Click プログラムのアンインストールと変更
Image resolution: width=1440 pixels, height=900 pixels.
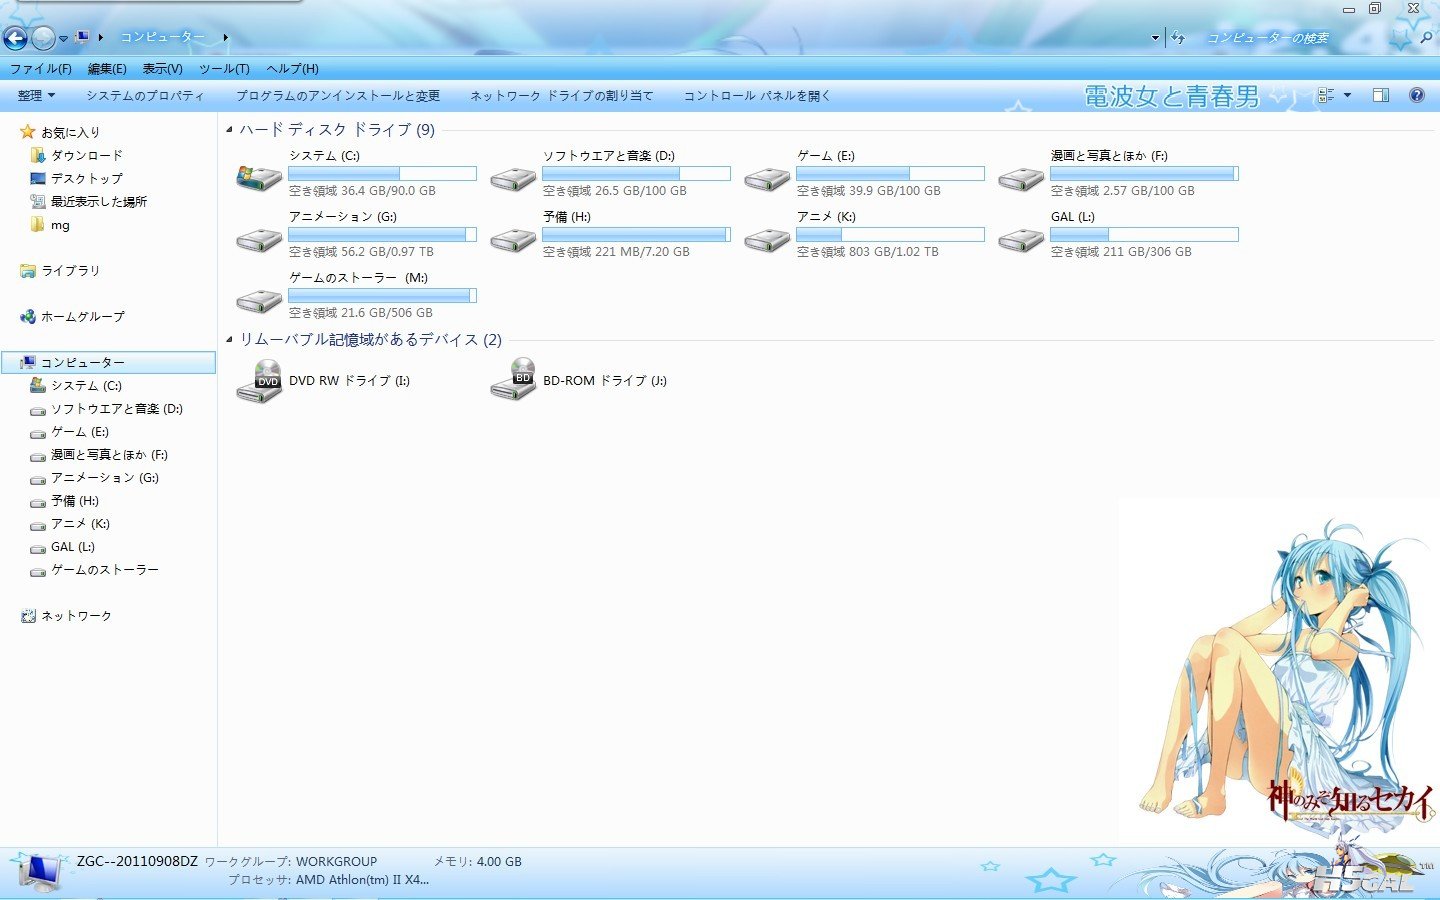point(338,96)
